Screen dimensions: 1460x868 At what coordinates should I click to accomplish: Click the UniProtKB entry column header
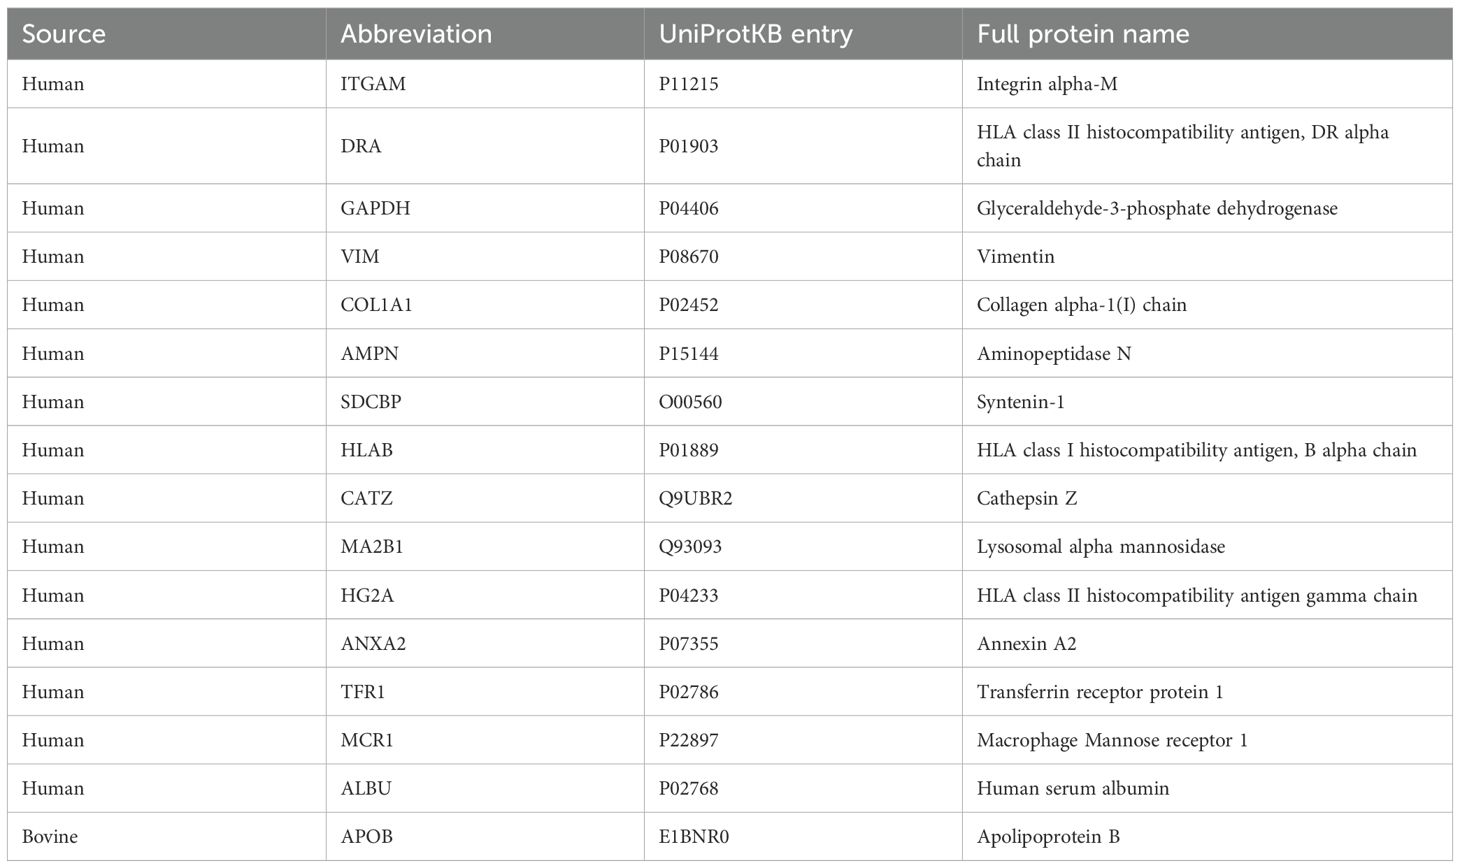click(755, 34)
